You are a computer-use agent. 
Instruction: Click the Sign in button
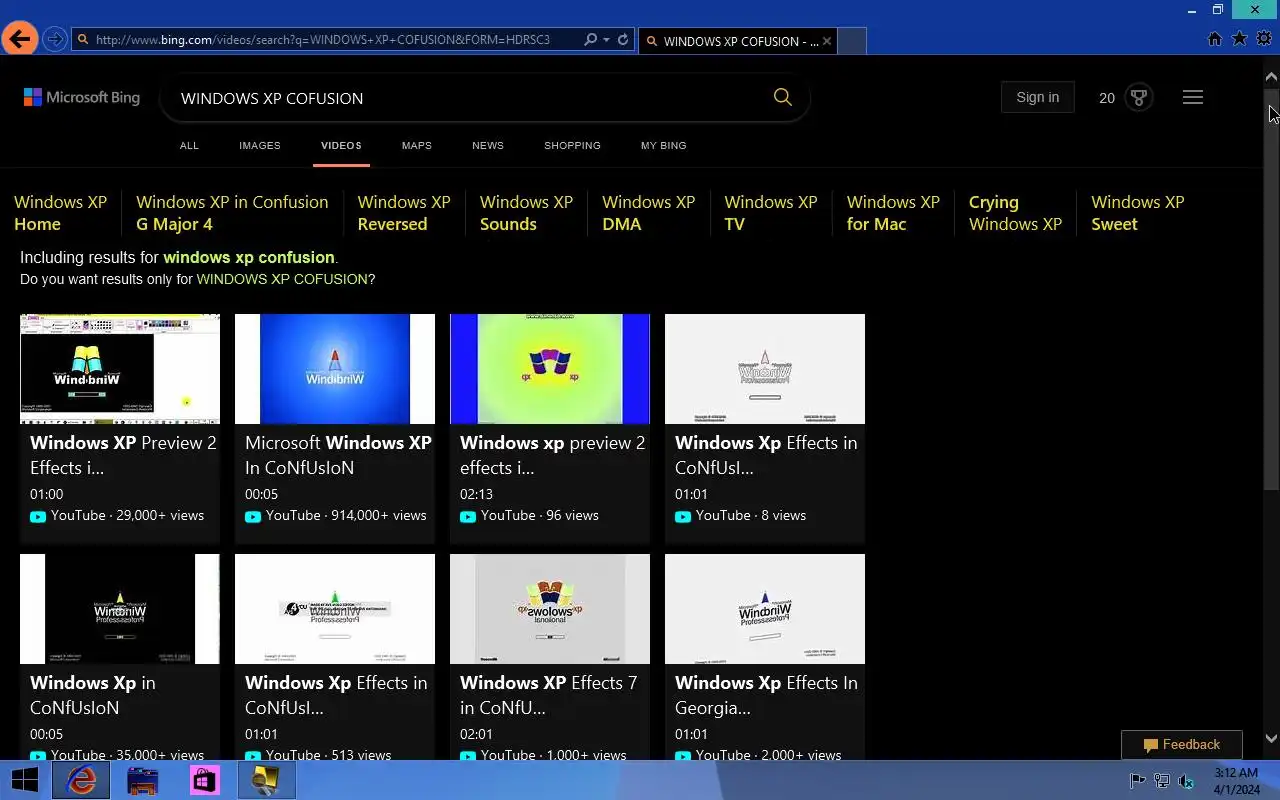coord(1037,97)
